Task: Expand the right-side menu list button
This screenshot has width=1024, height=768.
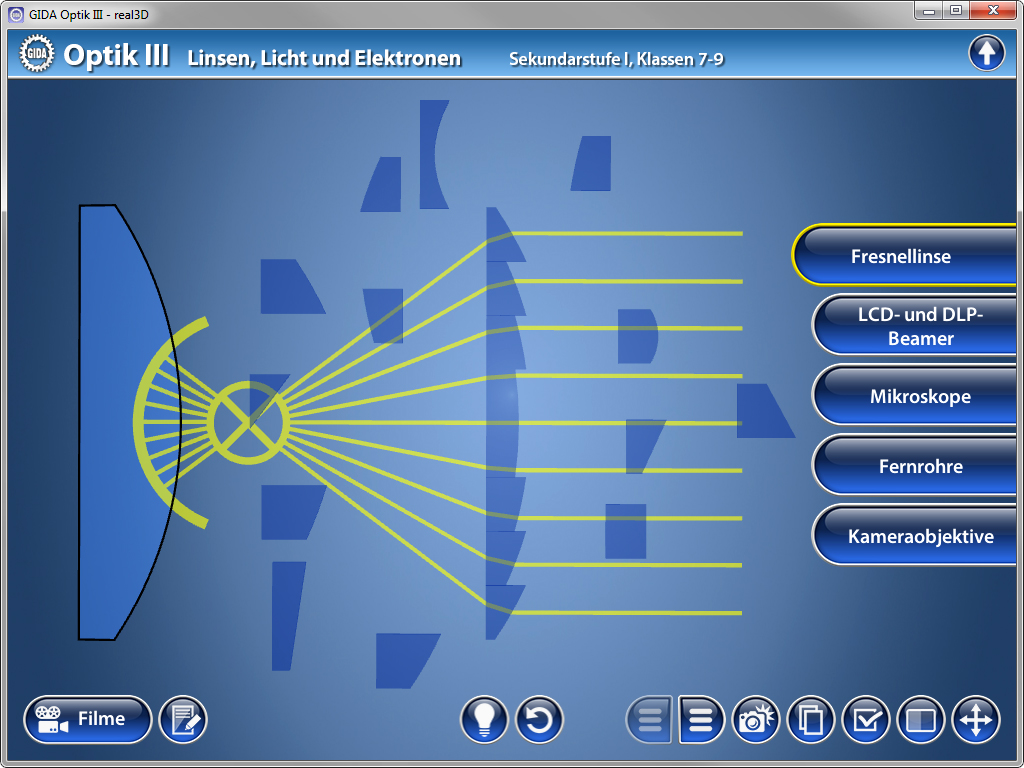Action: click(x=702, y=719)
